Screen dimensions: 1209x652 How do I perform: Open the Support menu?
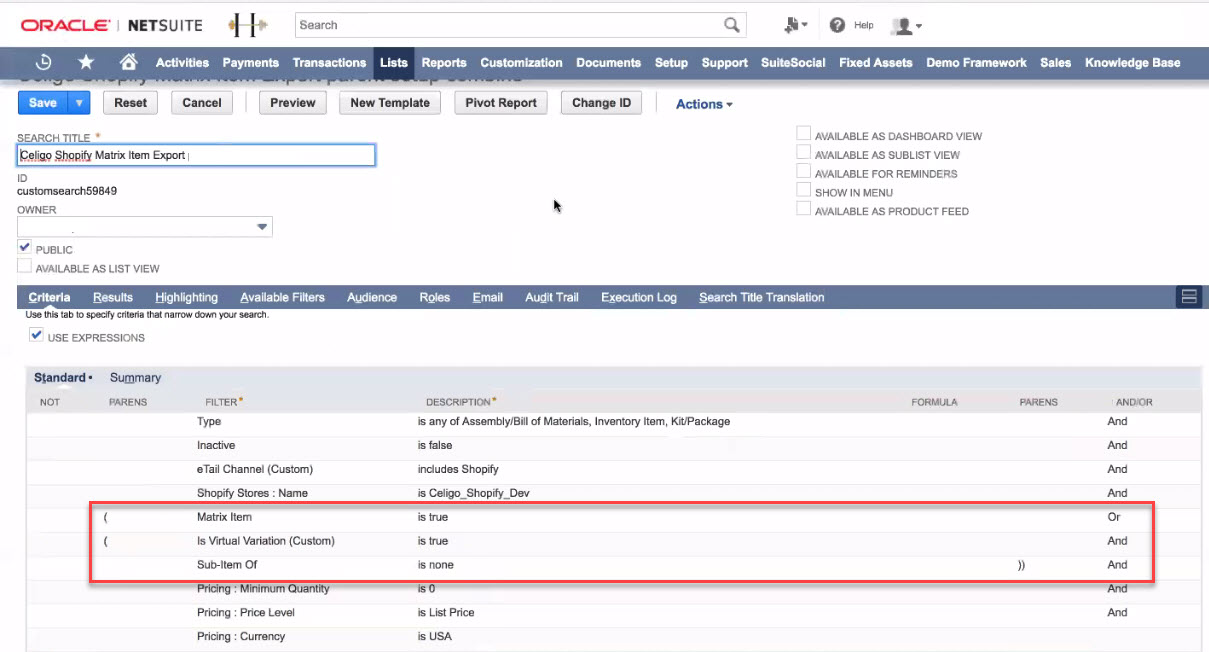coord(724,62)
